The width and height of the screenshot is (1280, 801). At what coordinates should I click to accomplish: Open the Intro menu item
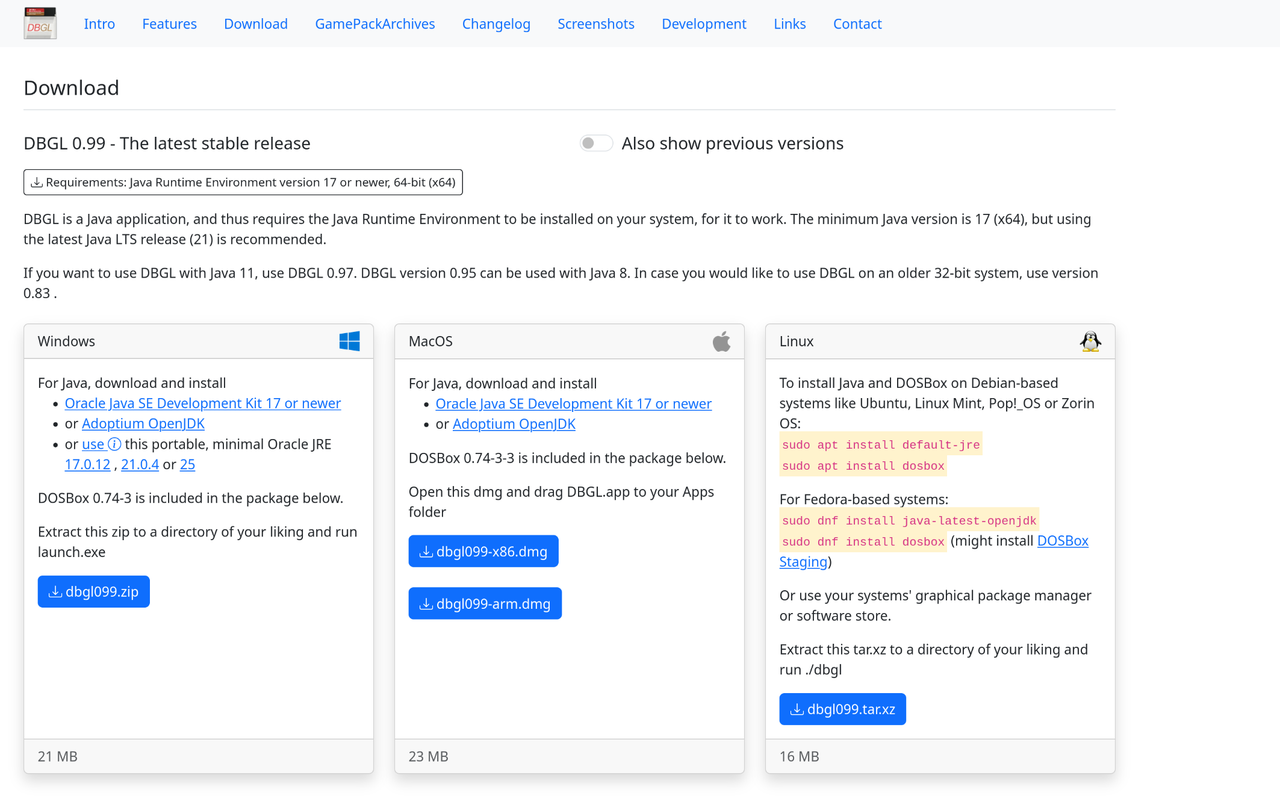coord(99,24)
